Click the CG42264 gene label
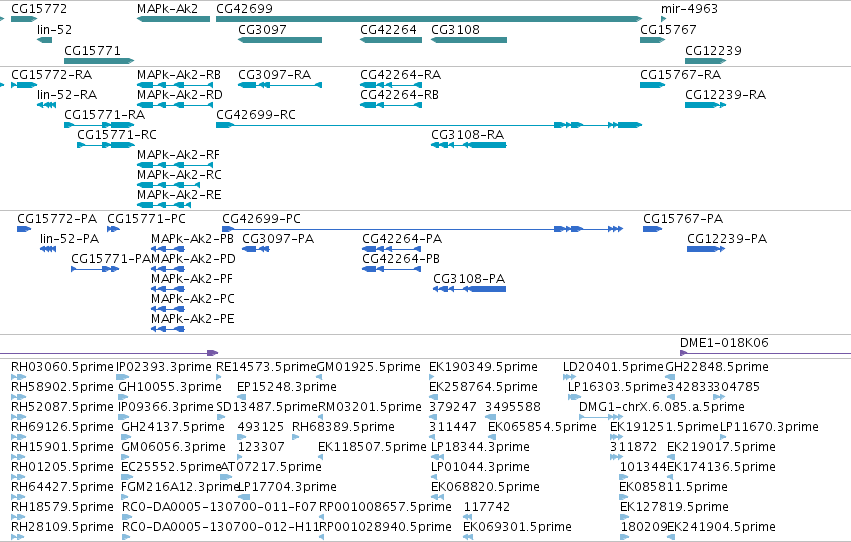The image size is (851, 542). pyautogui.click(x=388, y=29)
